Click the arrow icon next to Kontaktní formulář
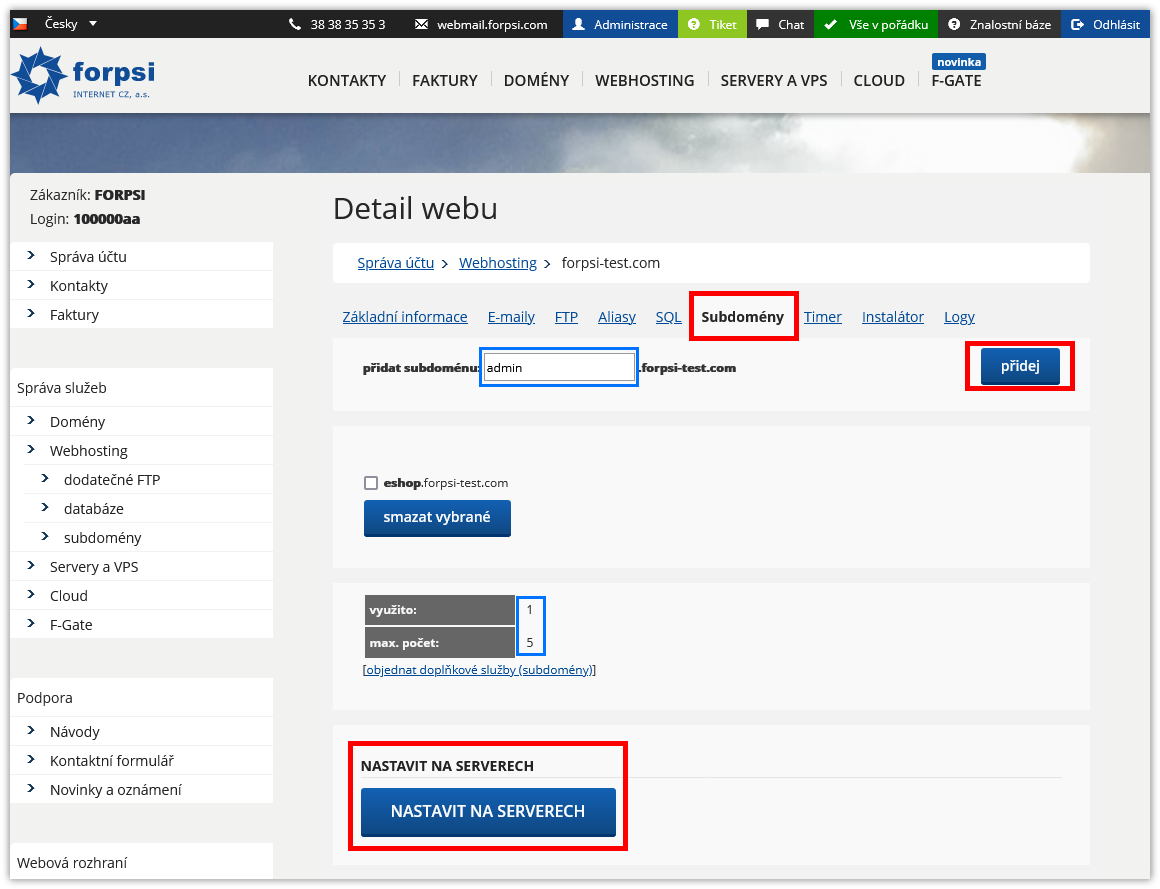The width and height of the screenshot is (1160, 889). point(31,759)
